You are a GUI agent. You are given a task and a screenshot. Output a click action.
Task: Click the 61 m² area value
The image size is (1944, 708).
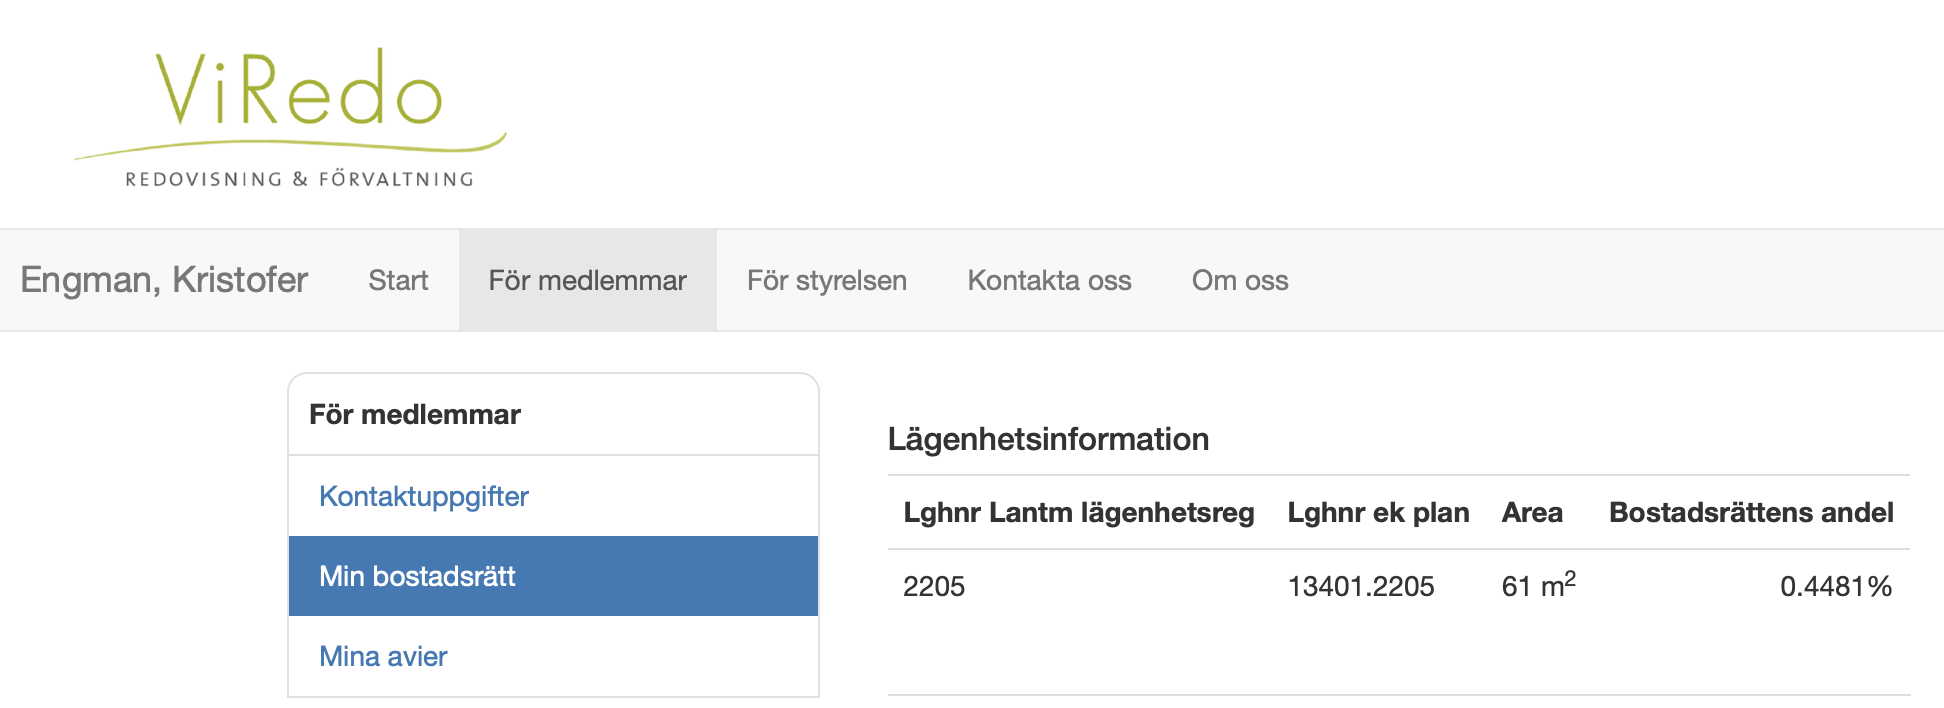[1537, 586]
